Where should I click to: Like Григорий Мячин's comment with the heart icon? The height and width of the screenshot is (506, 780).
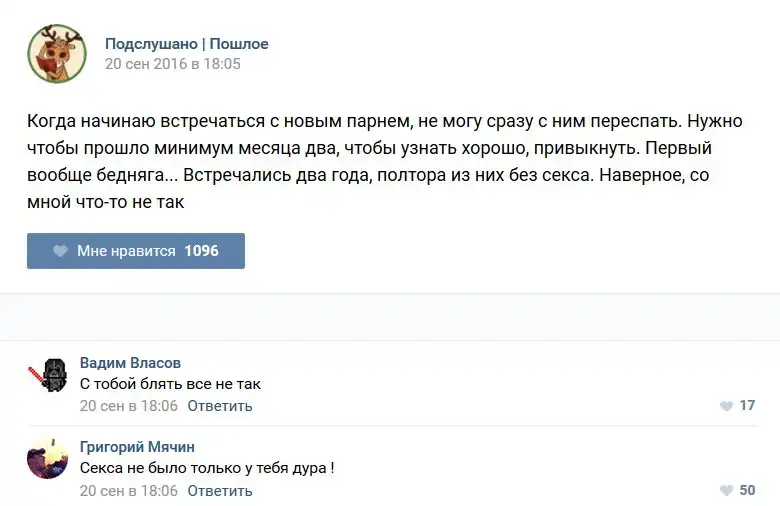click(x=726, y=491)
